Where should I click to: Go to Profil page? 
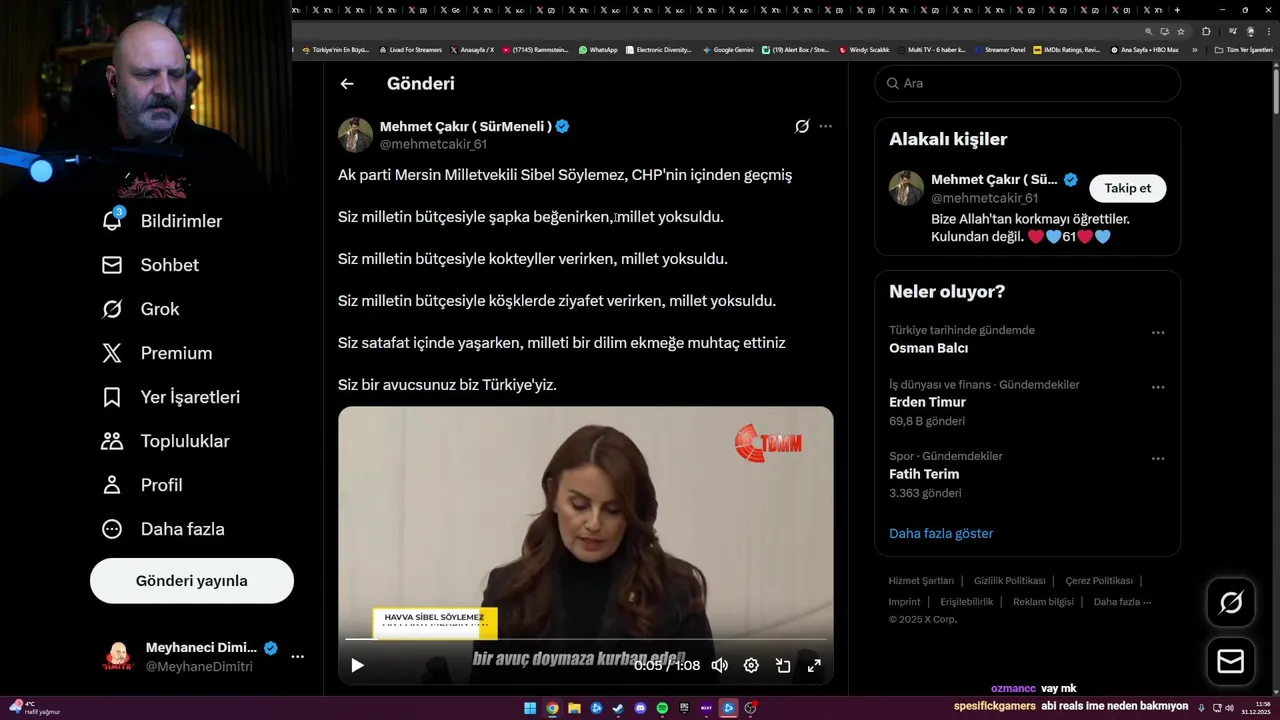point(142,485)
